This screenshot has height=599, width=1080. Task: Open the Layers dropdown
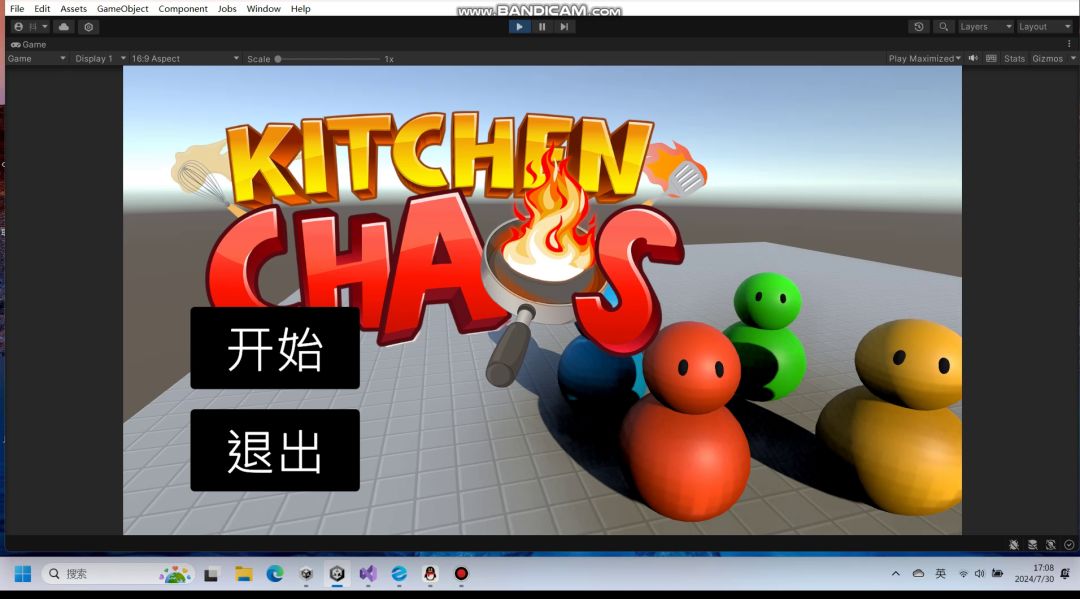pos(986,27)
